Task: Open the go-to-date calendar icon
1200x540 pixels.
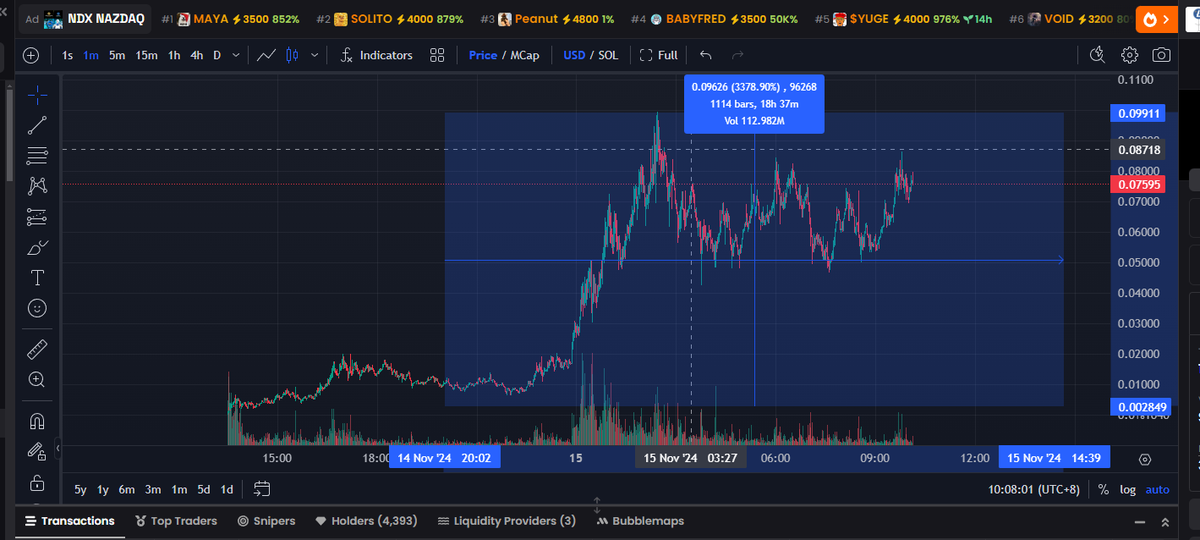Action: click(x=262, y=490)
